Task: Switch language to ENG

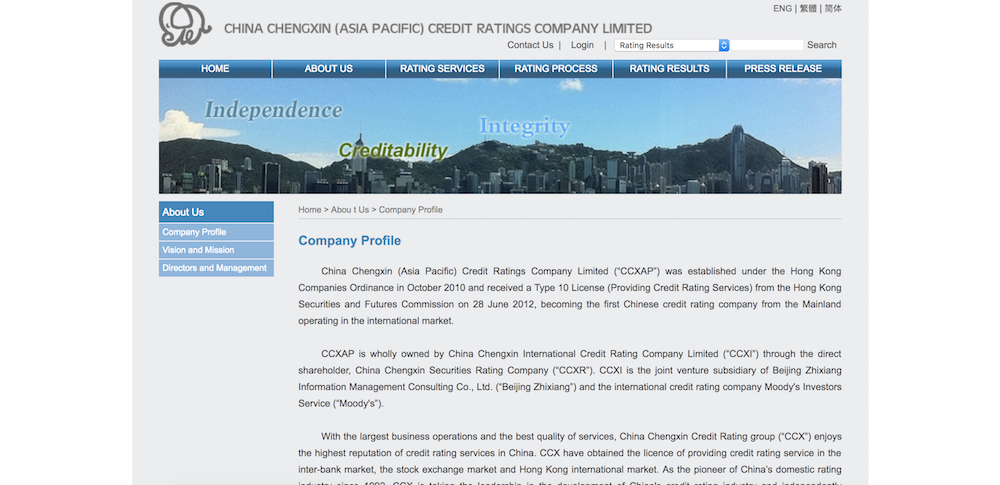Action: click(782, 9)
